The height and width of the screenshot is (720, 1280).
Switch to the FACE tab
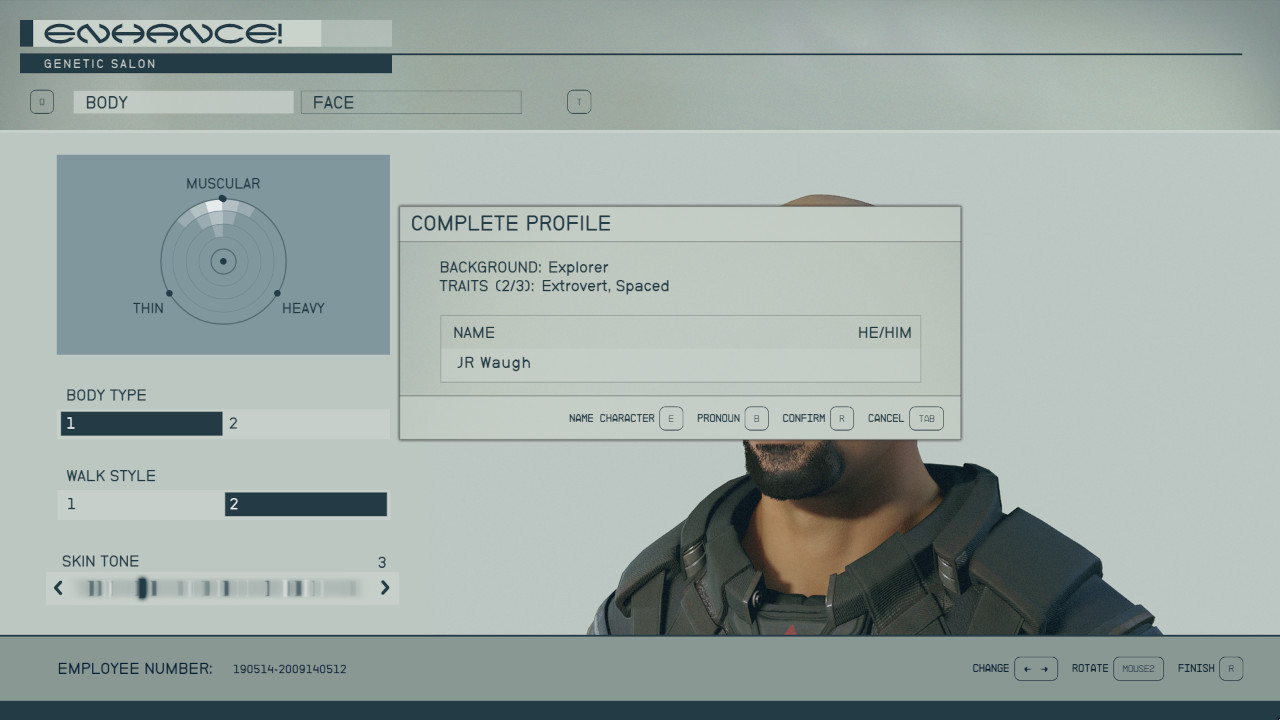[x=411, y=102]
